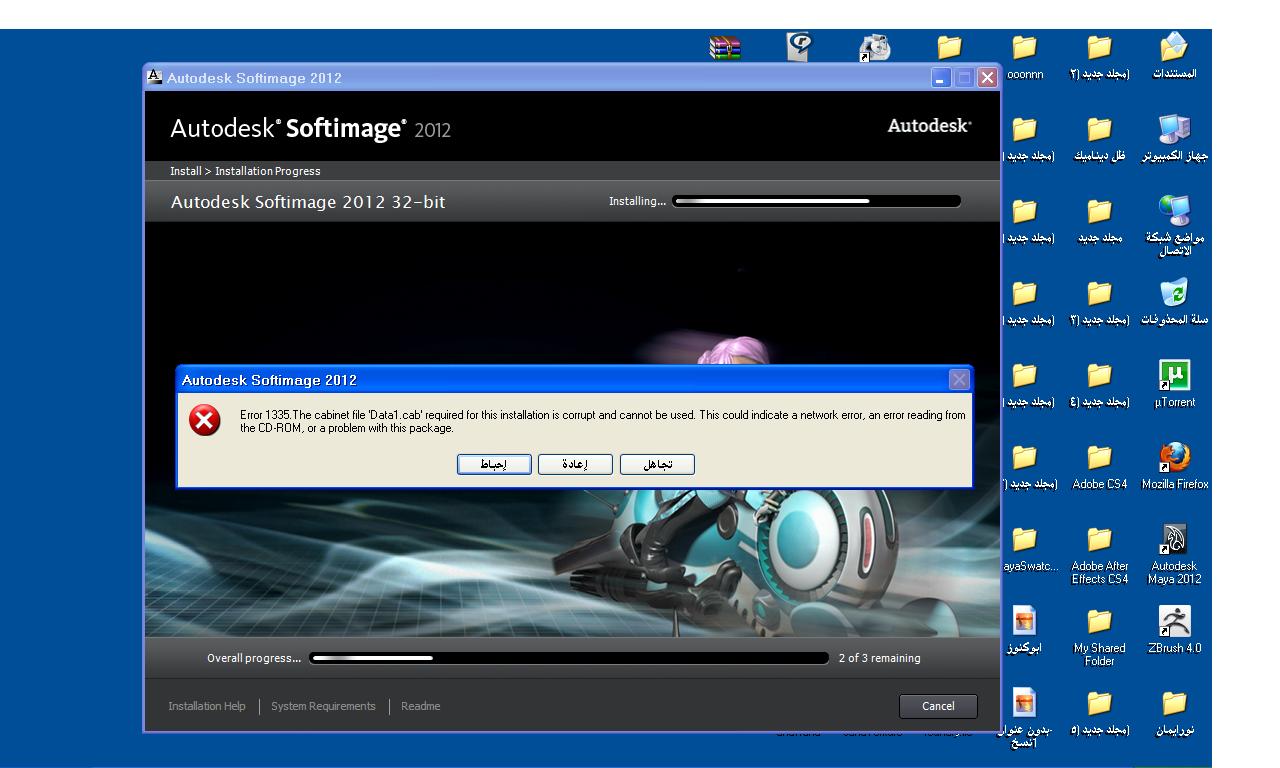1280x768 pixels.
Task: Select the 'مجلد جديد (٤)' folder
Action: pos(1099,385)
